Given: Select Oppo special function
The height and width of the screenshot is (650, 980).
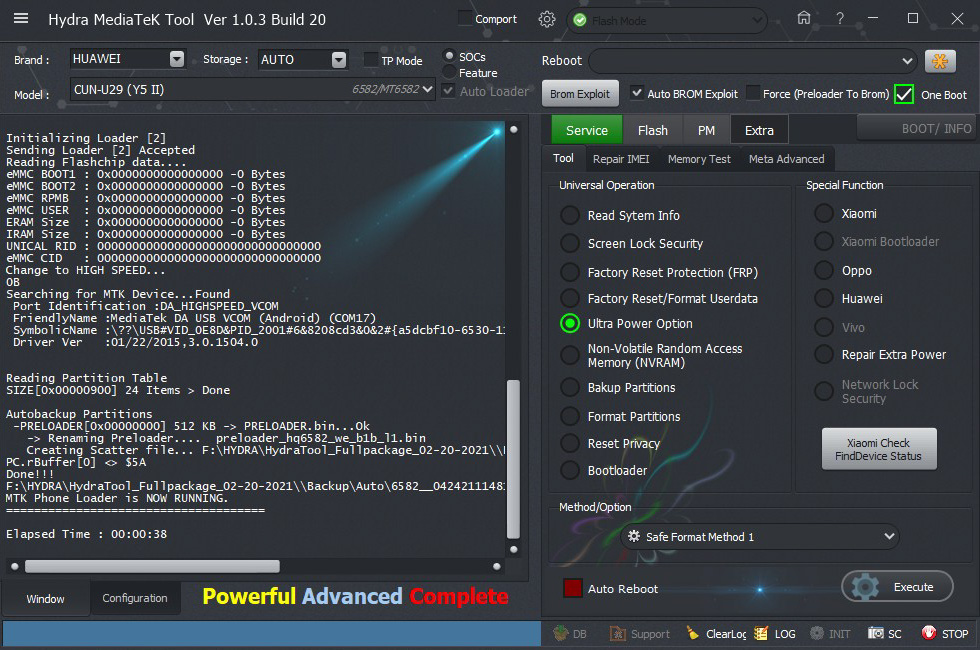Looking at the screenshot, I should tap(824, 270).
